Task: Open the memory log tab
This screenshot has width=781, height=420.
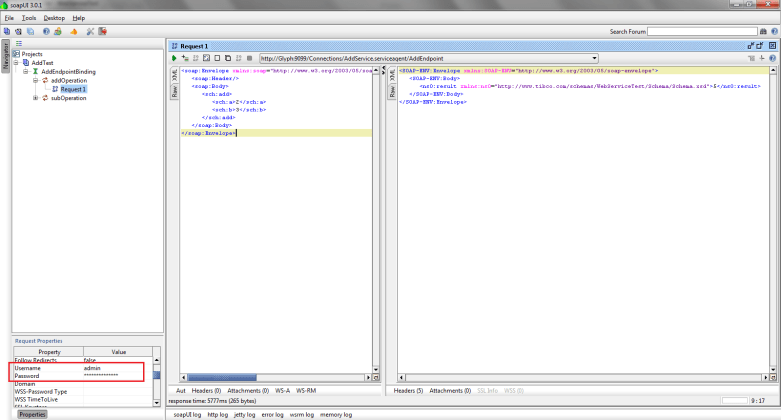Action: point(336,415)
